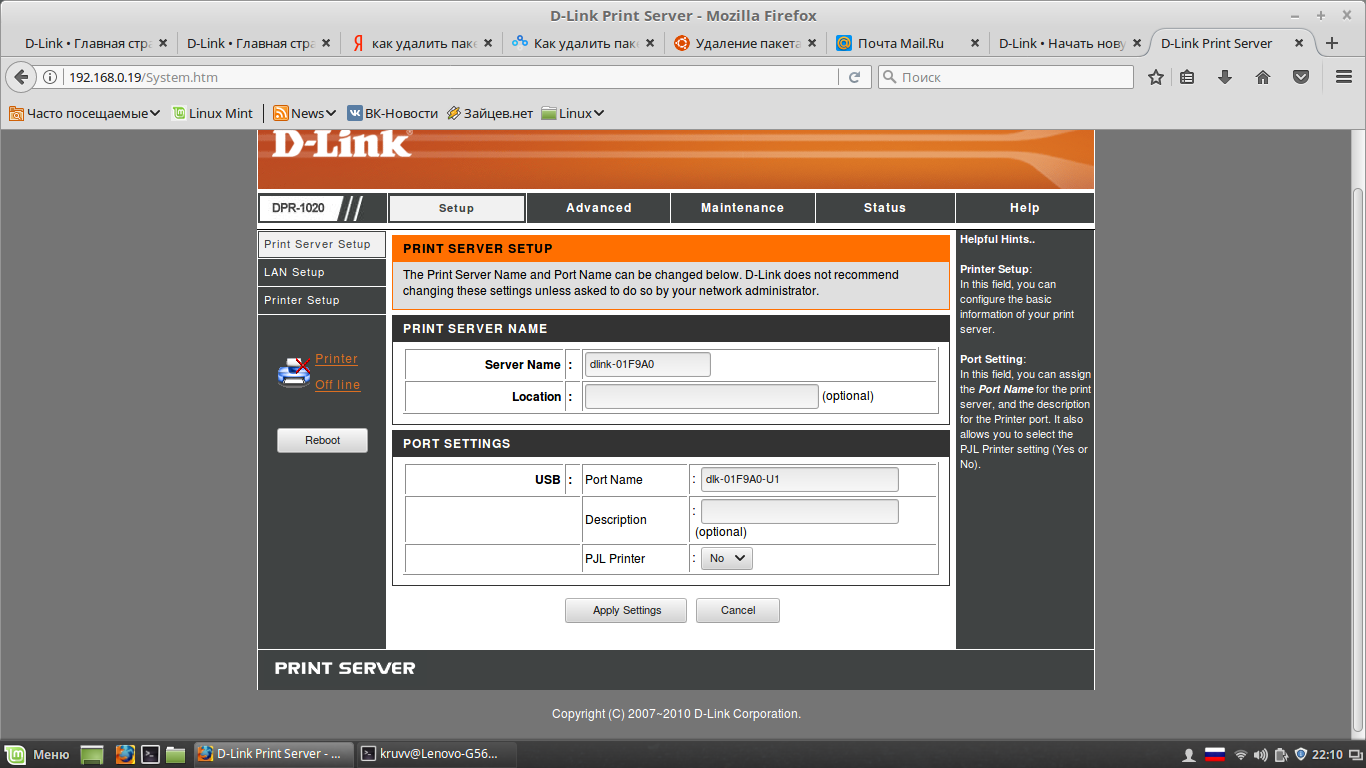
Task: Open Printer Setup in the sidebar
Action: click(x=321, y=300)
